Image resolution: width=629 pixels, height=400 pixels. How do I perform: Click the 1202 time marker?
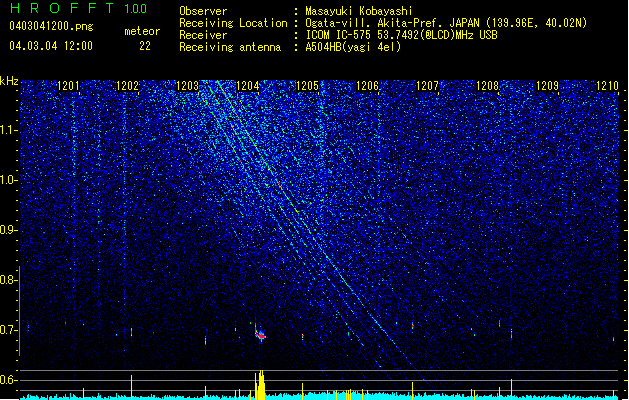[127, 86]
